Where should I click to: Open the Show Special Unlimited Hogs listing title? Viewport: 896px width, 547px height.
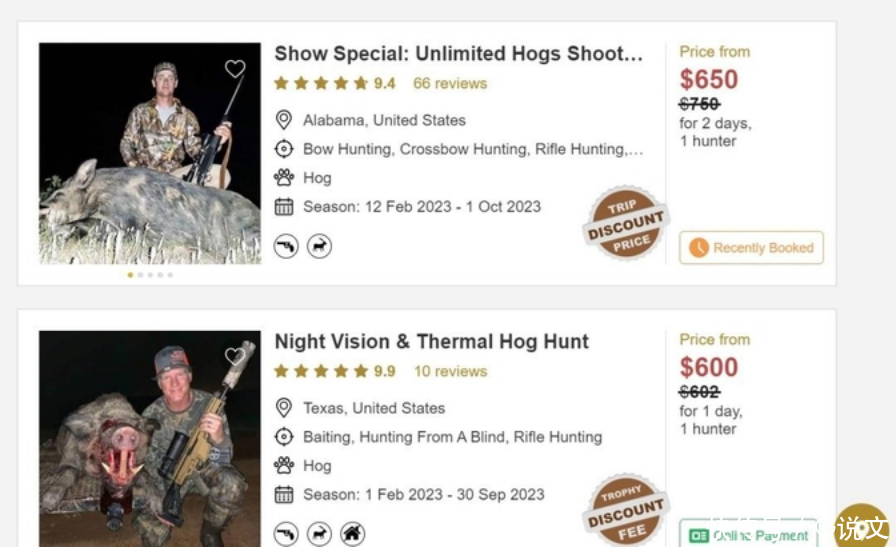click(x=459, y=54)
